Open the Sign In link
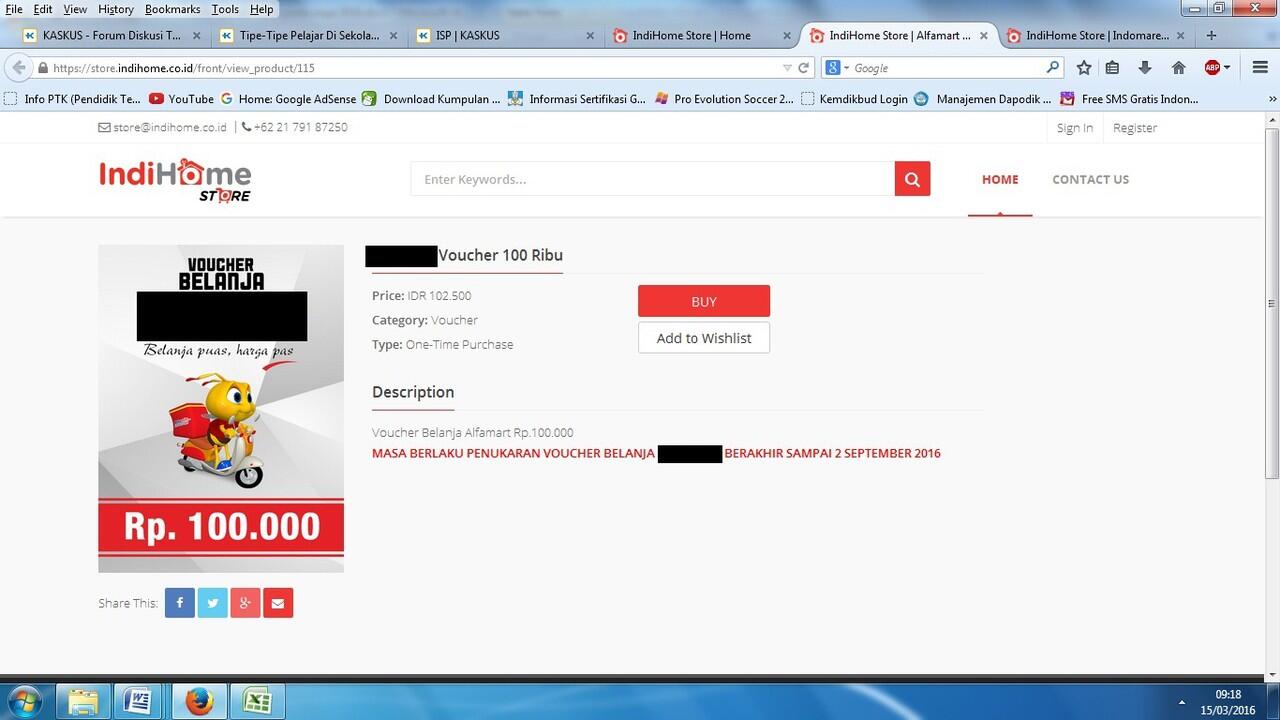Image resolution: width=1280 pixels, height=720 pixels. click(1075, 128)
